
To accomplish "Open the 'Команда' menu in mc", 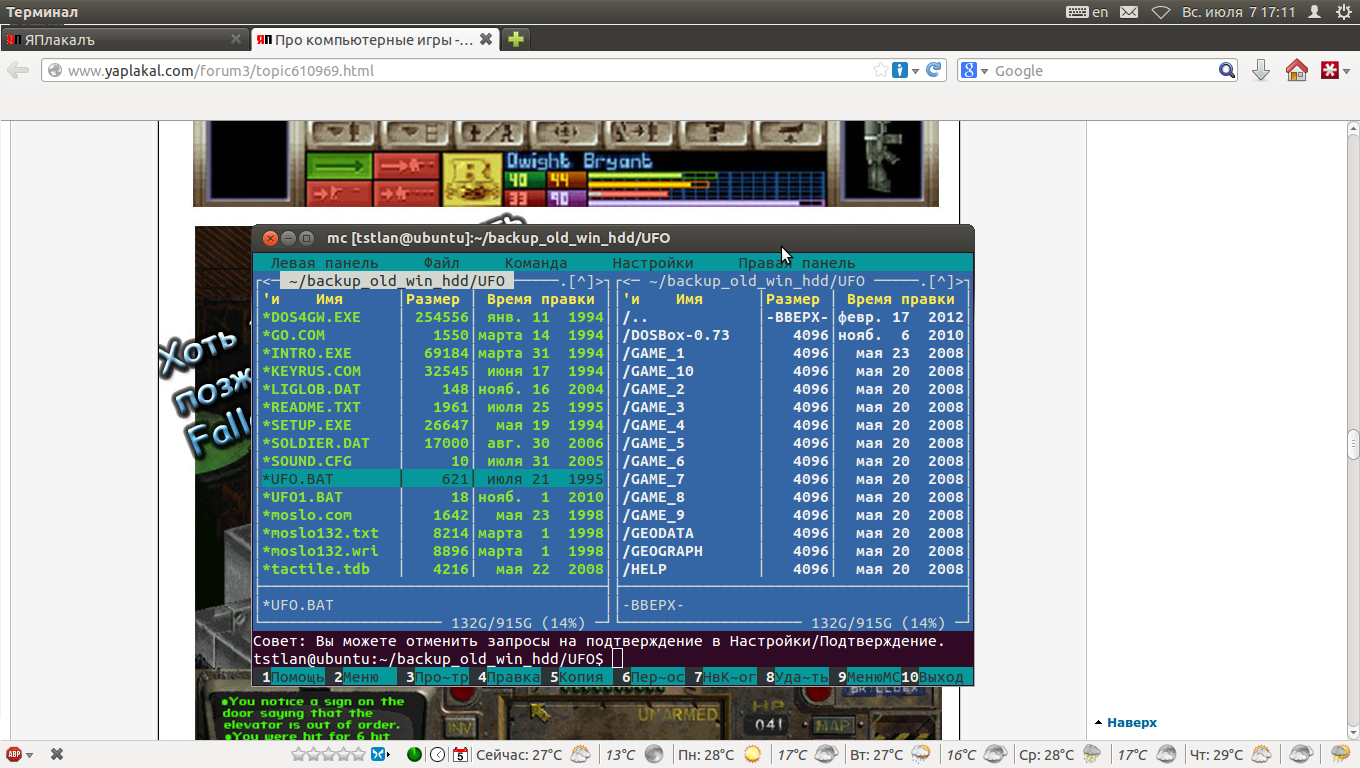I will click(536, 263).
